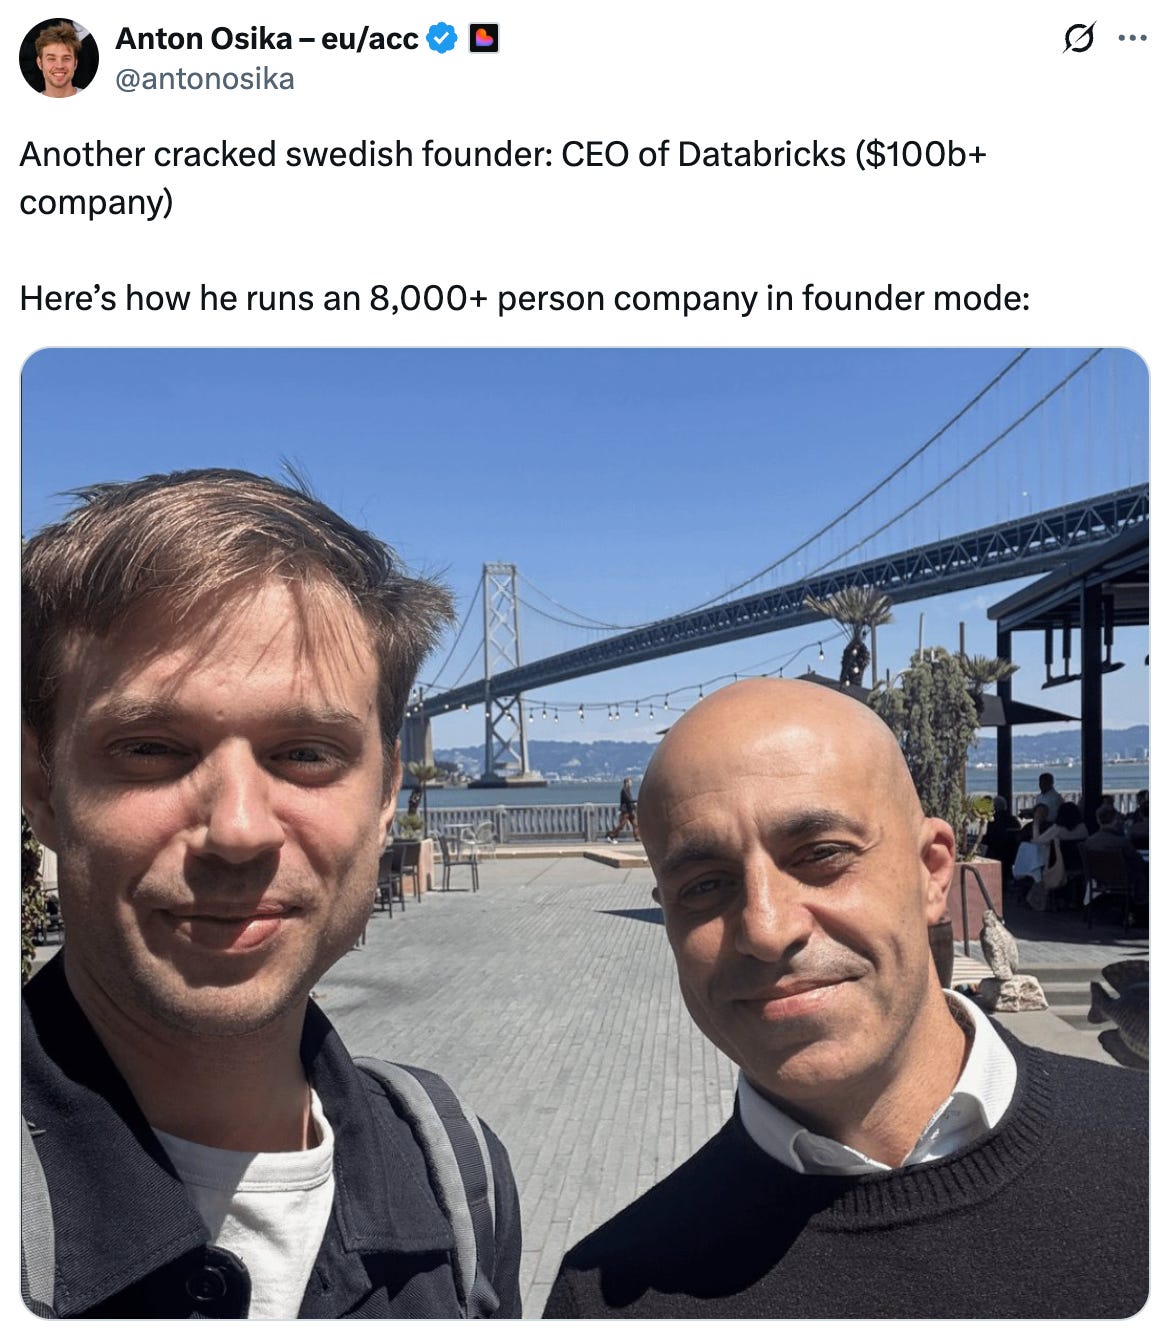Click the affiliate badge beside the verified check
1162x1340 pixels.
(x=484, y=39)
